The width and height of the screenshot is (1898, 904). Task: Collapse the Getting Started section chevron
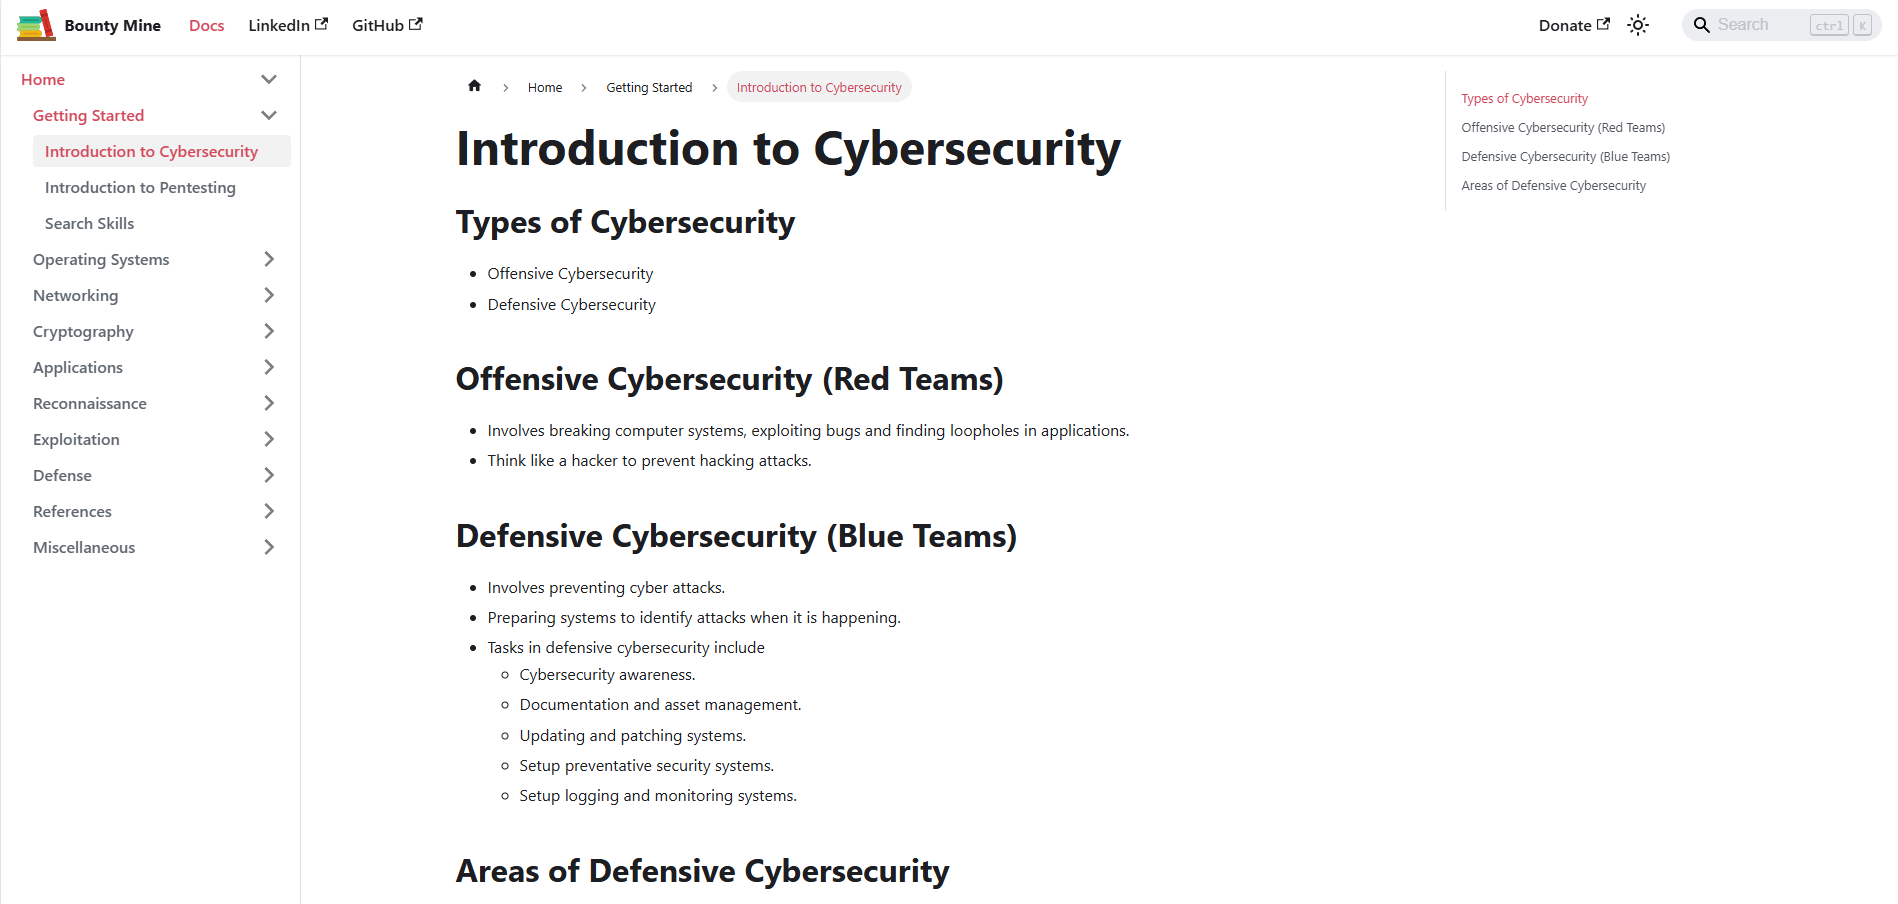click(x=269, y=115)
